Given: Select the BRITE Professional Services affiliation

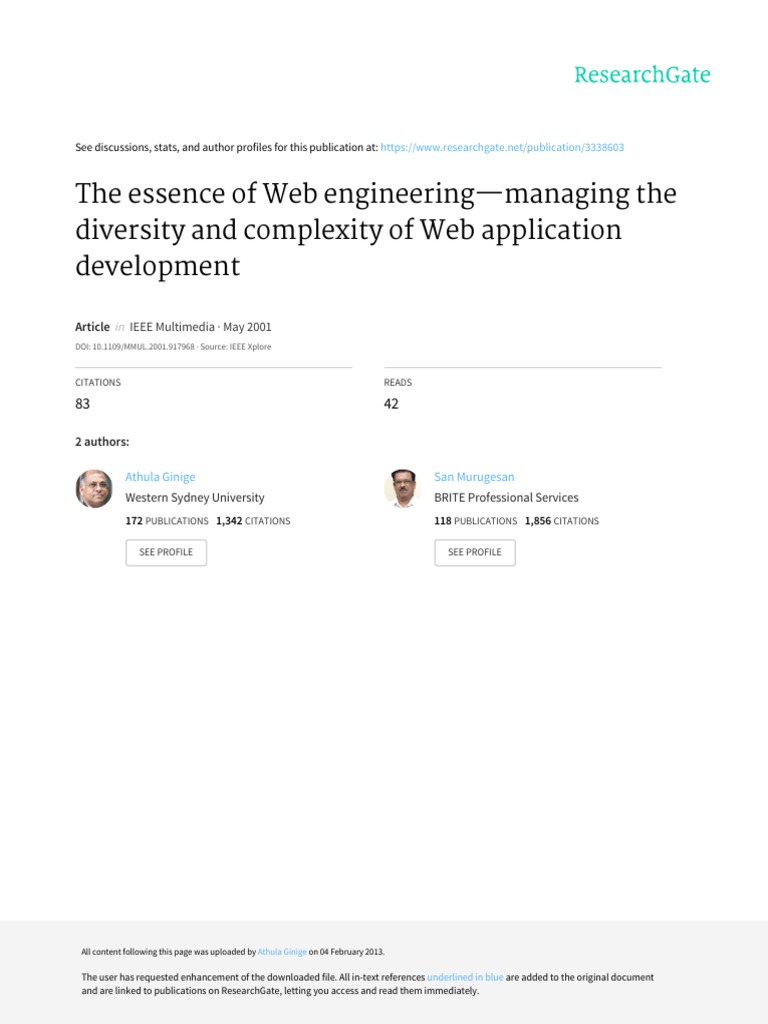Looking at the screenshot, I should point(506,497).
